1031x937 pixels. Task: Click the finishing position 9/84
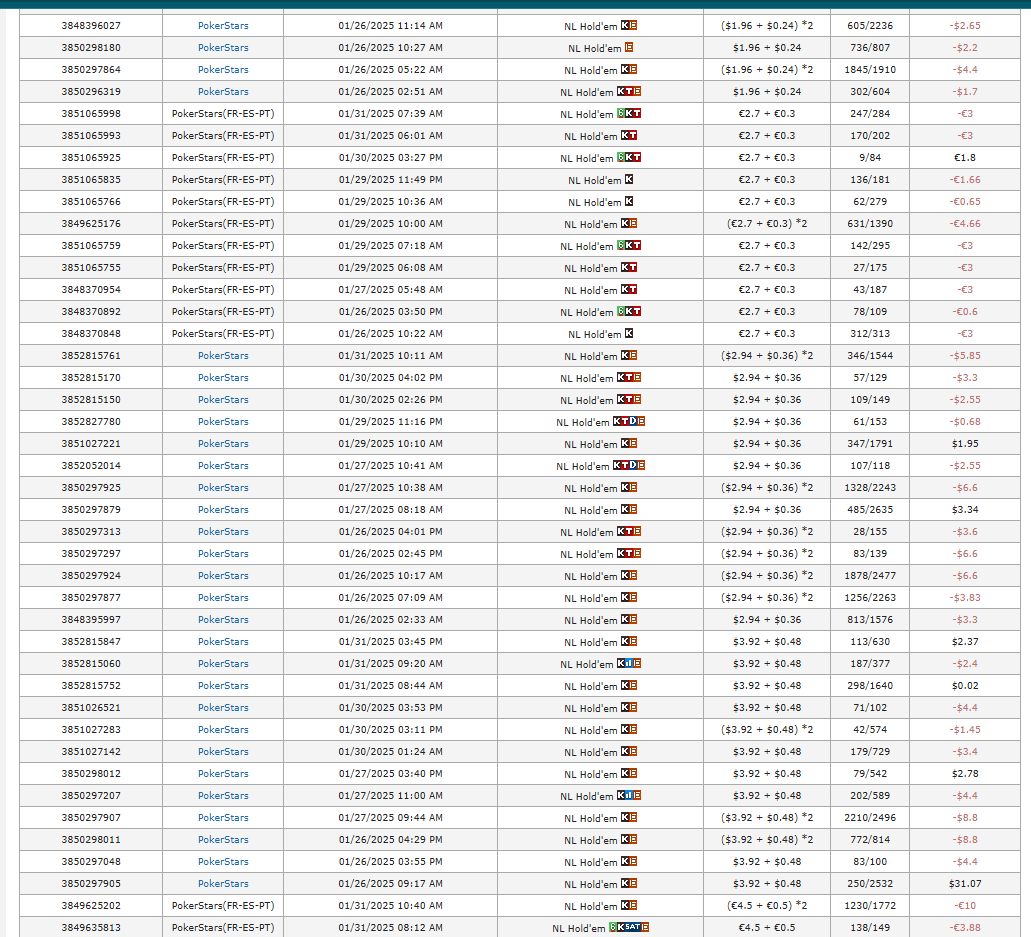pyautogui.click(x=870, y=158)
